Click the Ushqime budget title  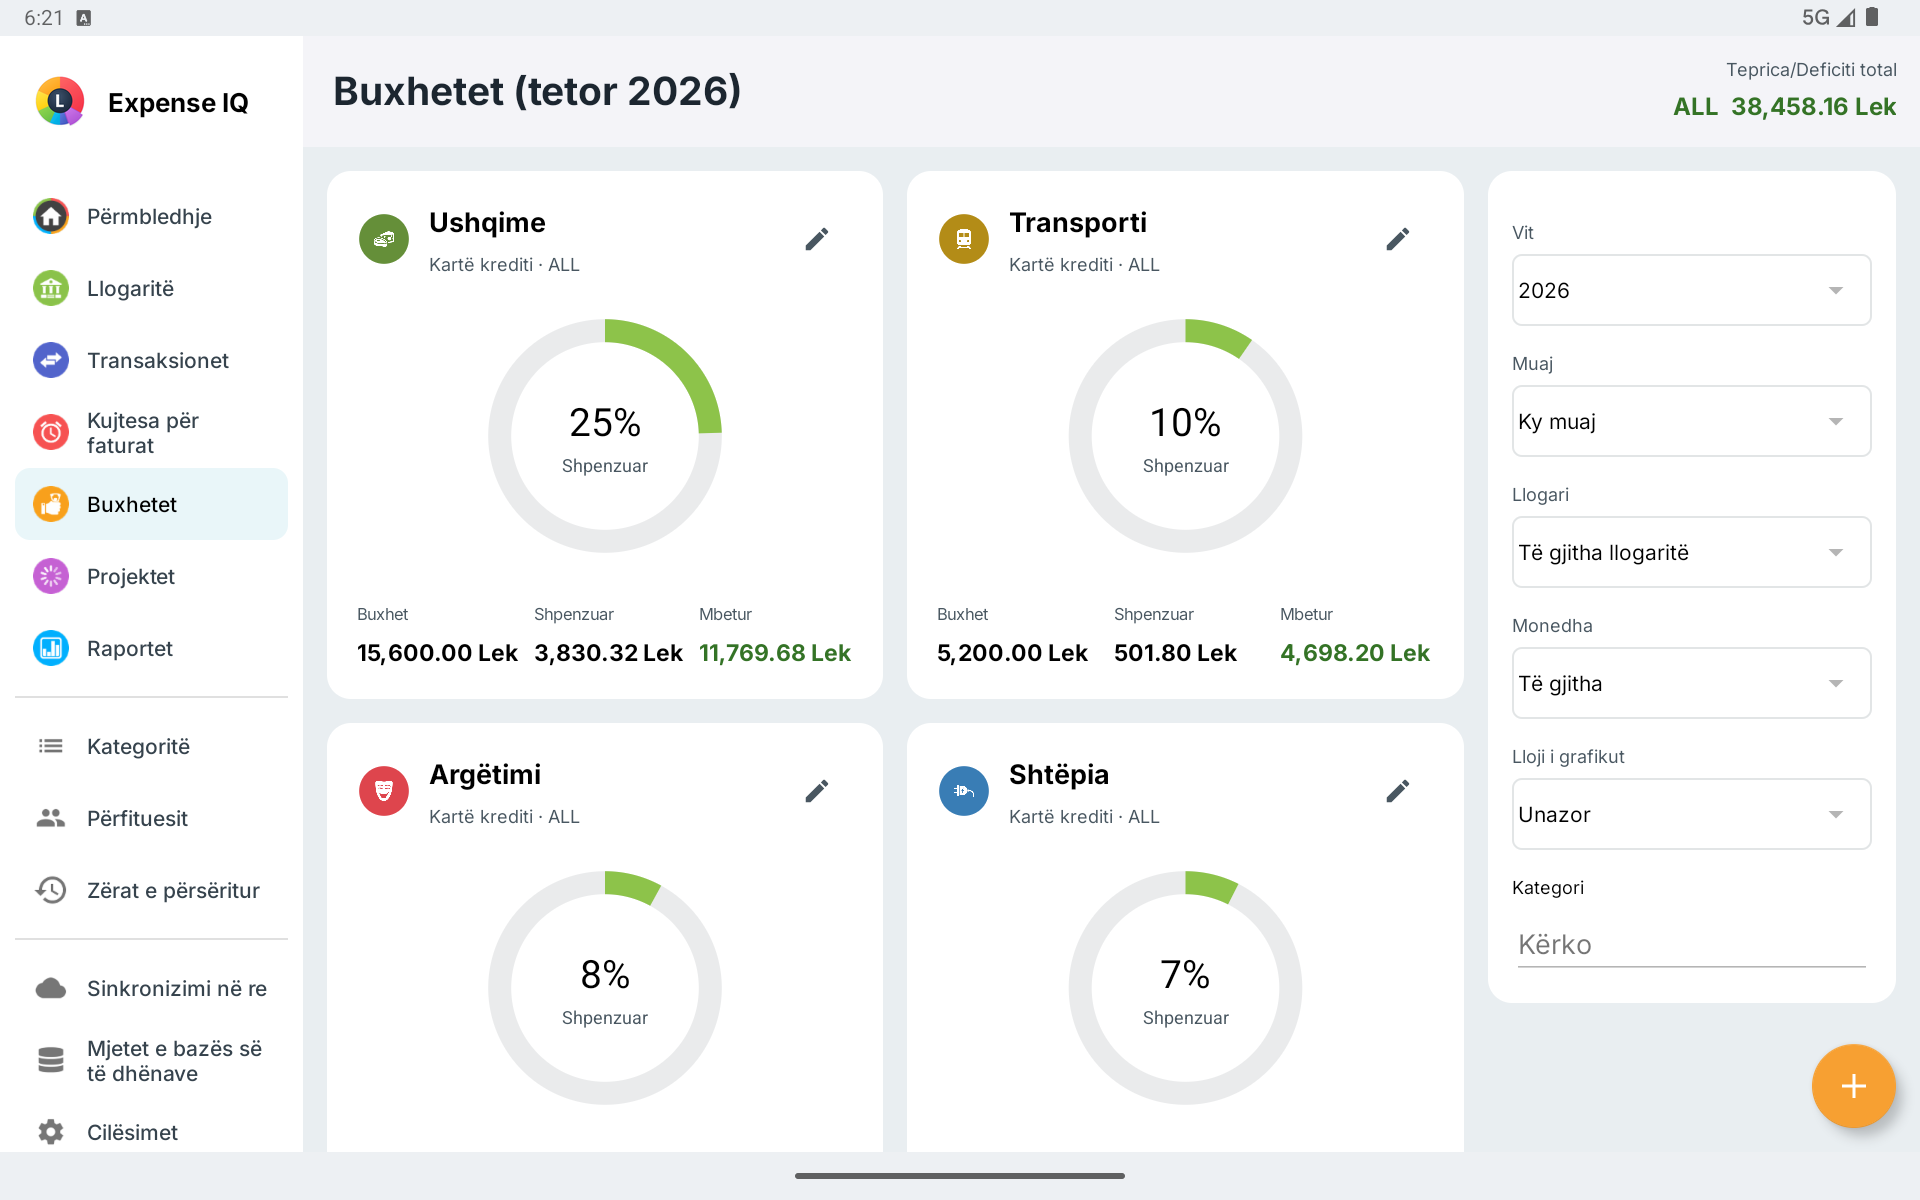pyautogui.click(x=487, y=222)
